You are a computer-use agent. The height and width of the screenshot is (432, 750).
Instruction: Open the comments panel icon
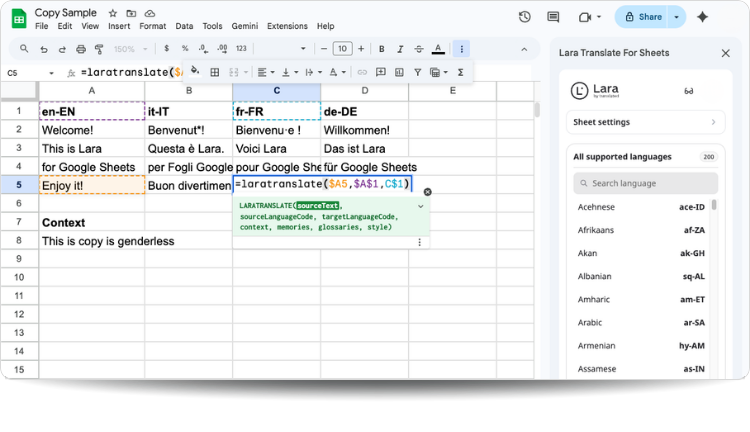(x=553, y=17)
